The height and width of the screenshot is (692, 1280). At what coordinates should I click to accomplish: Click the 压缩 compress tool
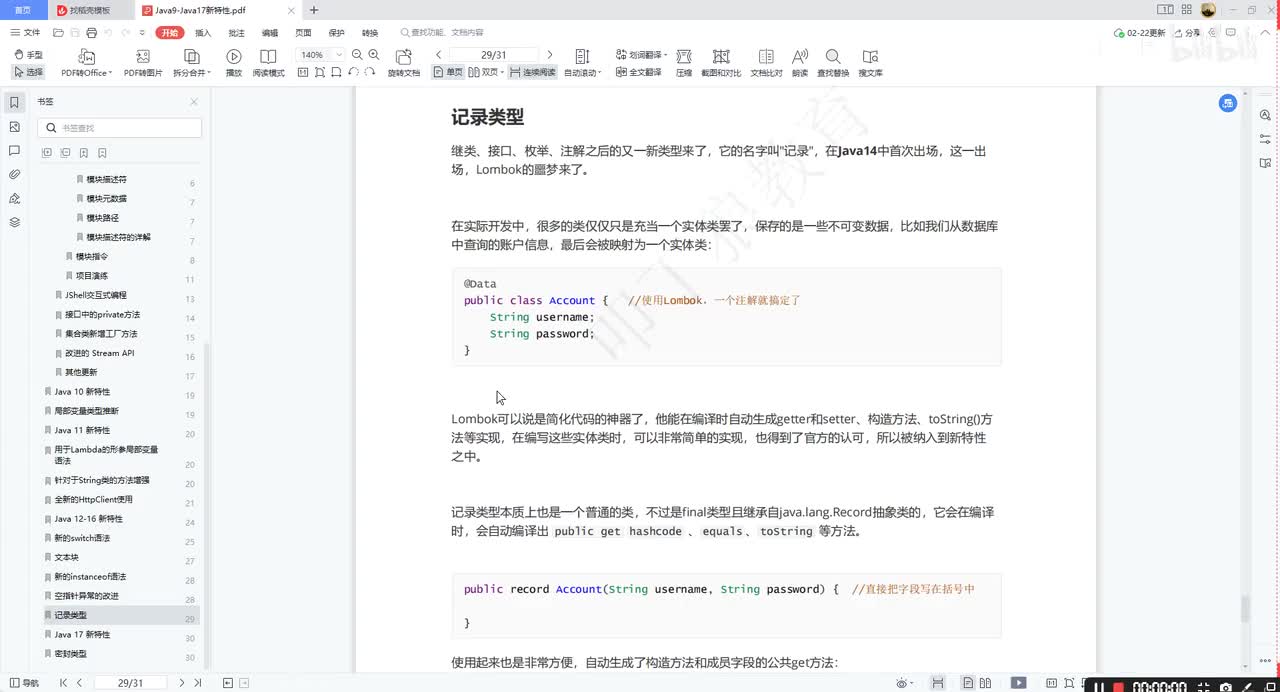(684, 63)
